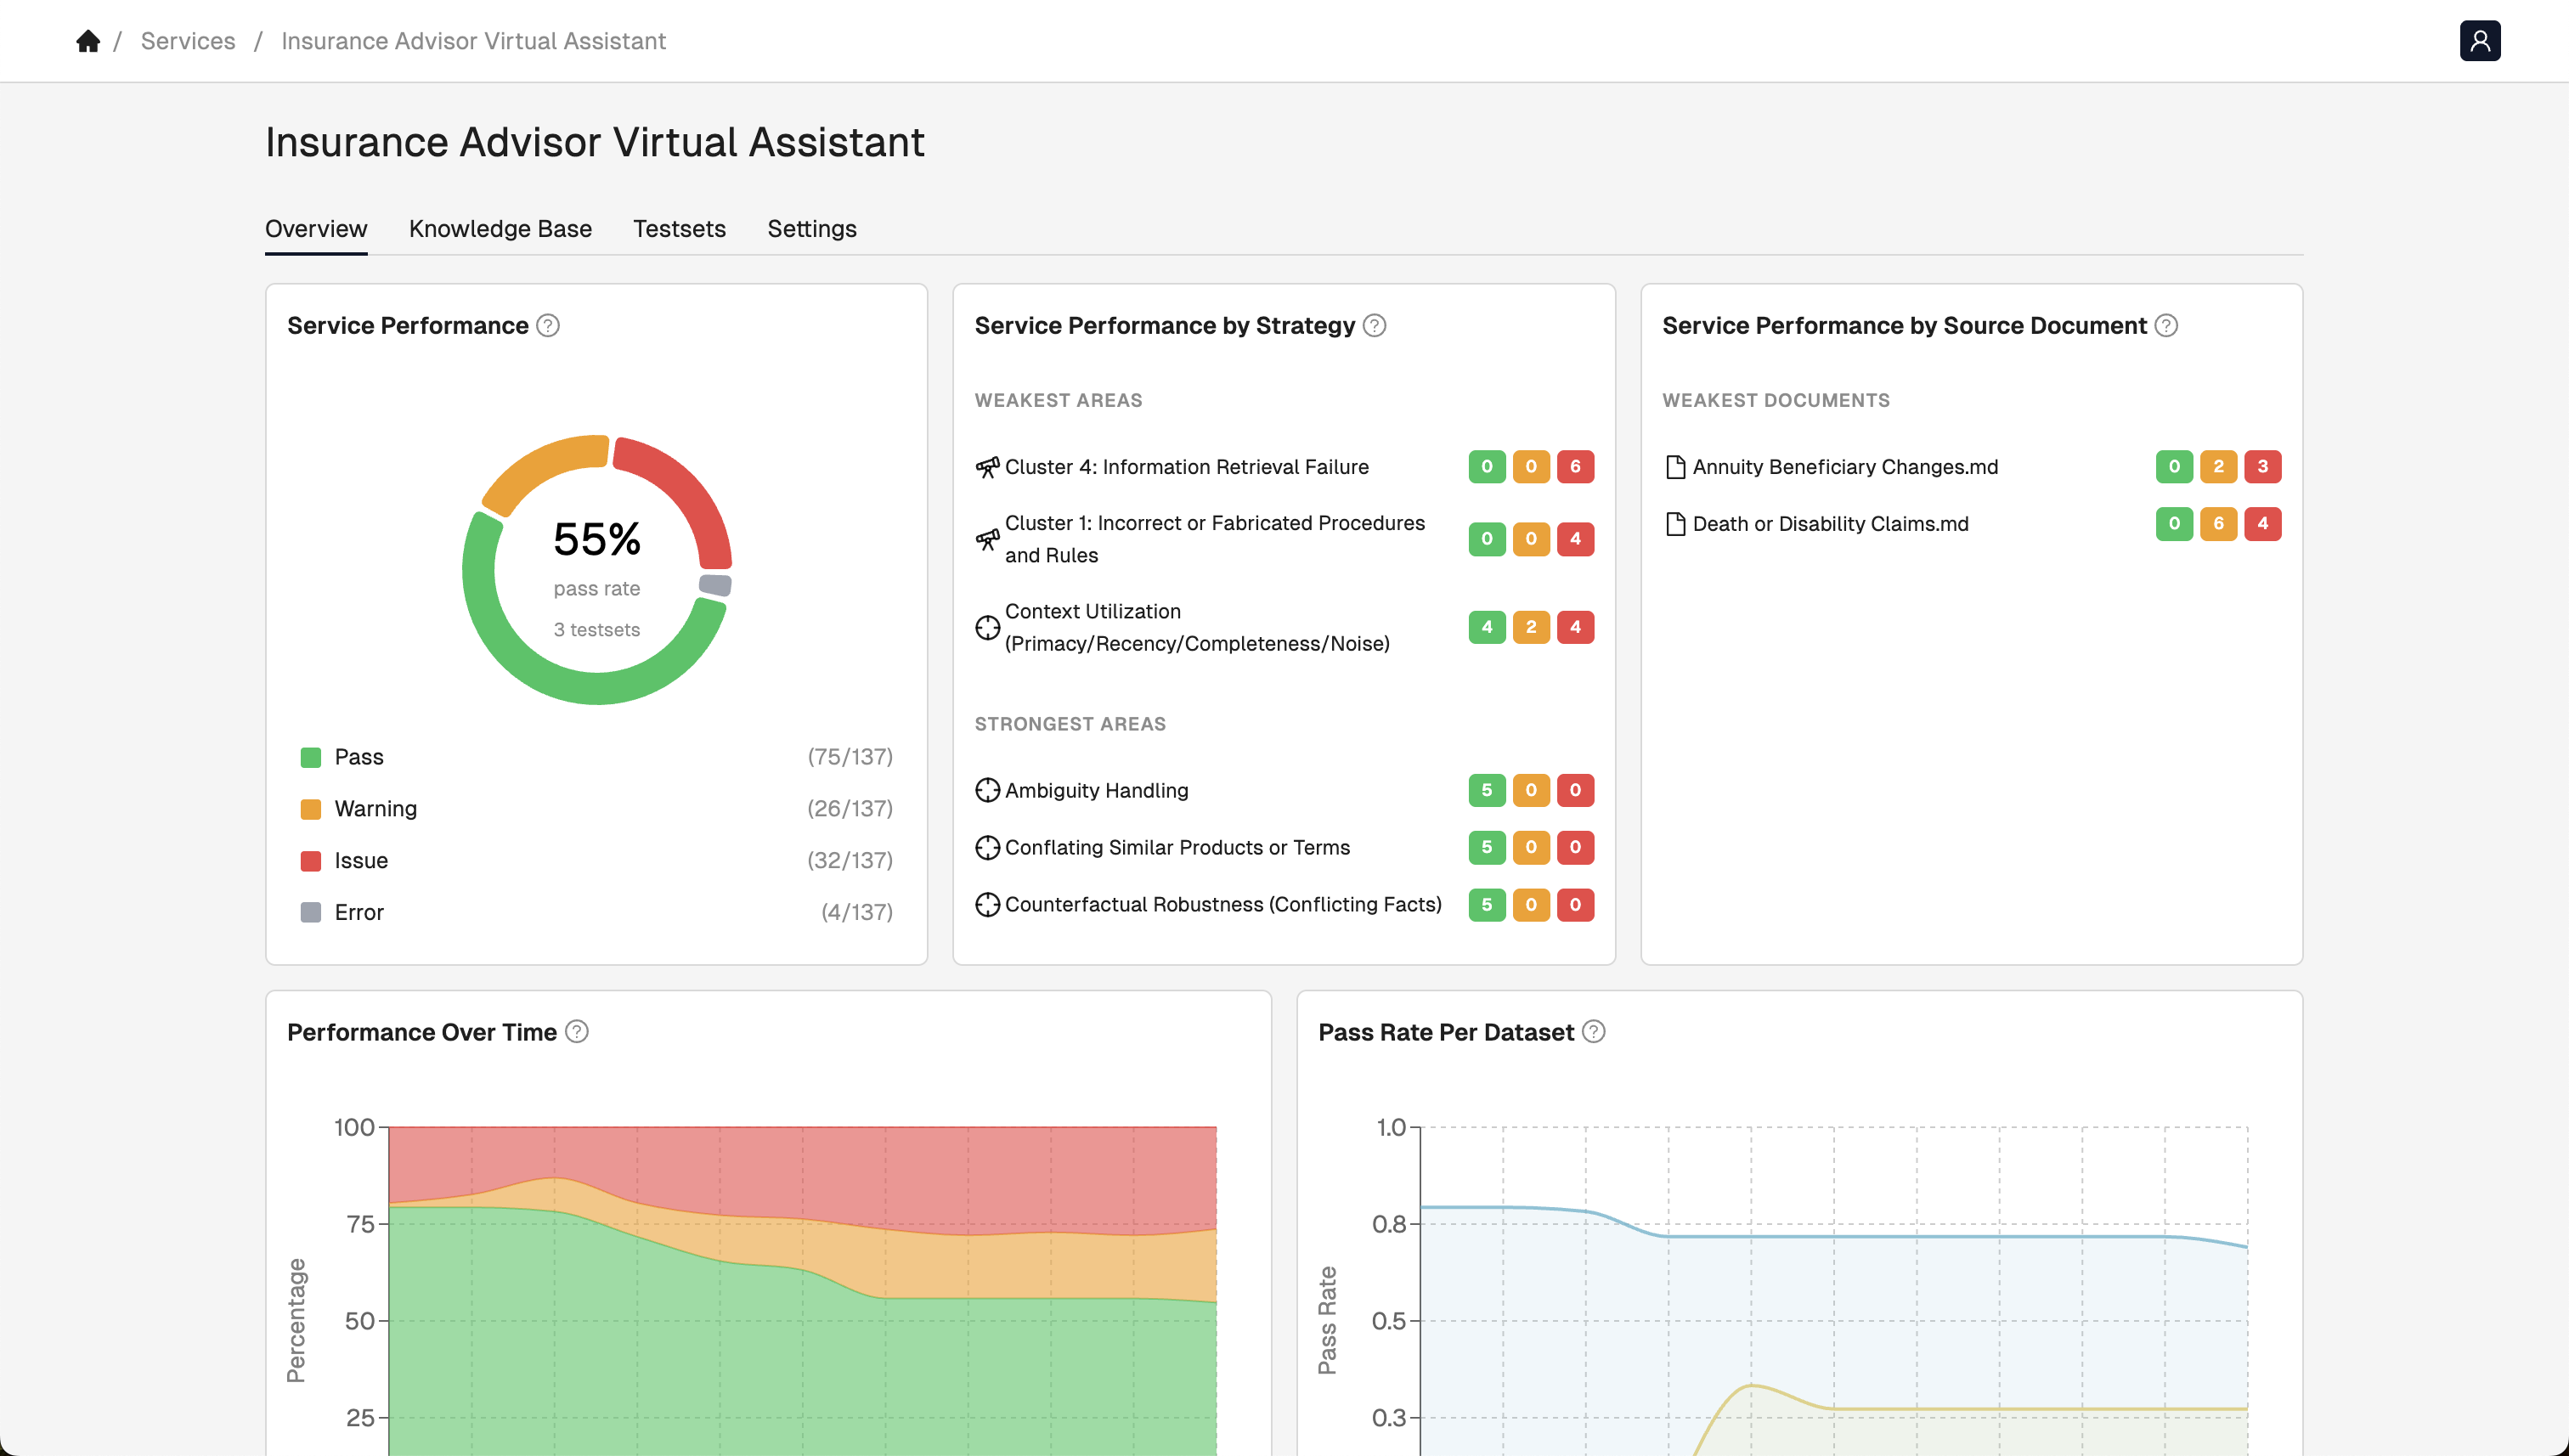The width and height of the screenshot is (2569, 1456).
Task: Navigate to Services via the breadcrumb link
Action: 187,40
